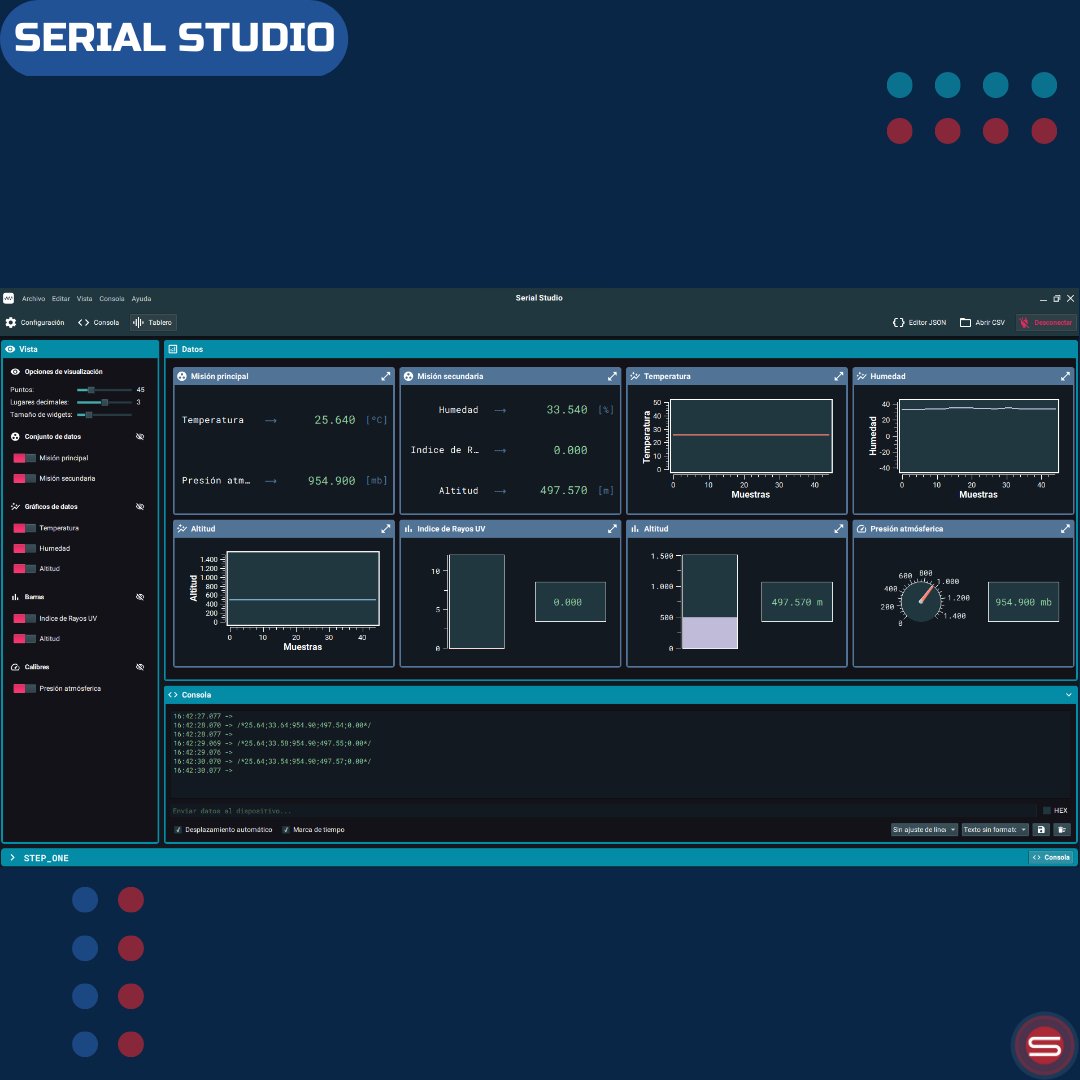Open the Consola menu in the menu bar
The width and height of the screenshot is (1080, 1080).
tap(112, 298)
